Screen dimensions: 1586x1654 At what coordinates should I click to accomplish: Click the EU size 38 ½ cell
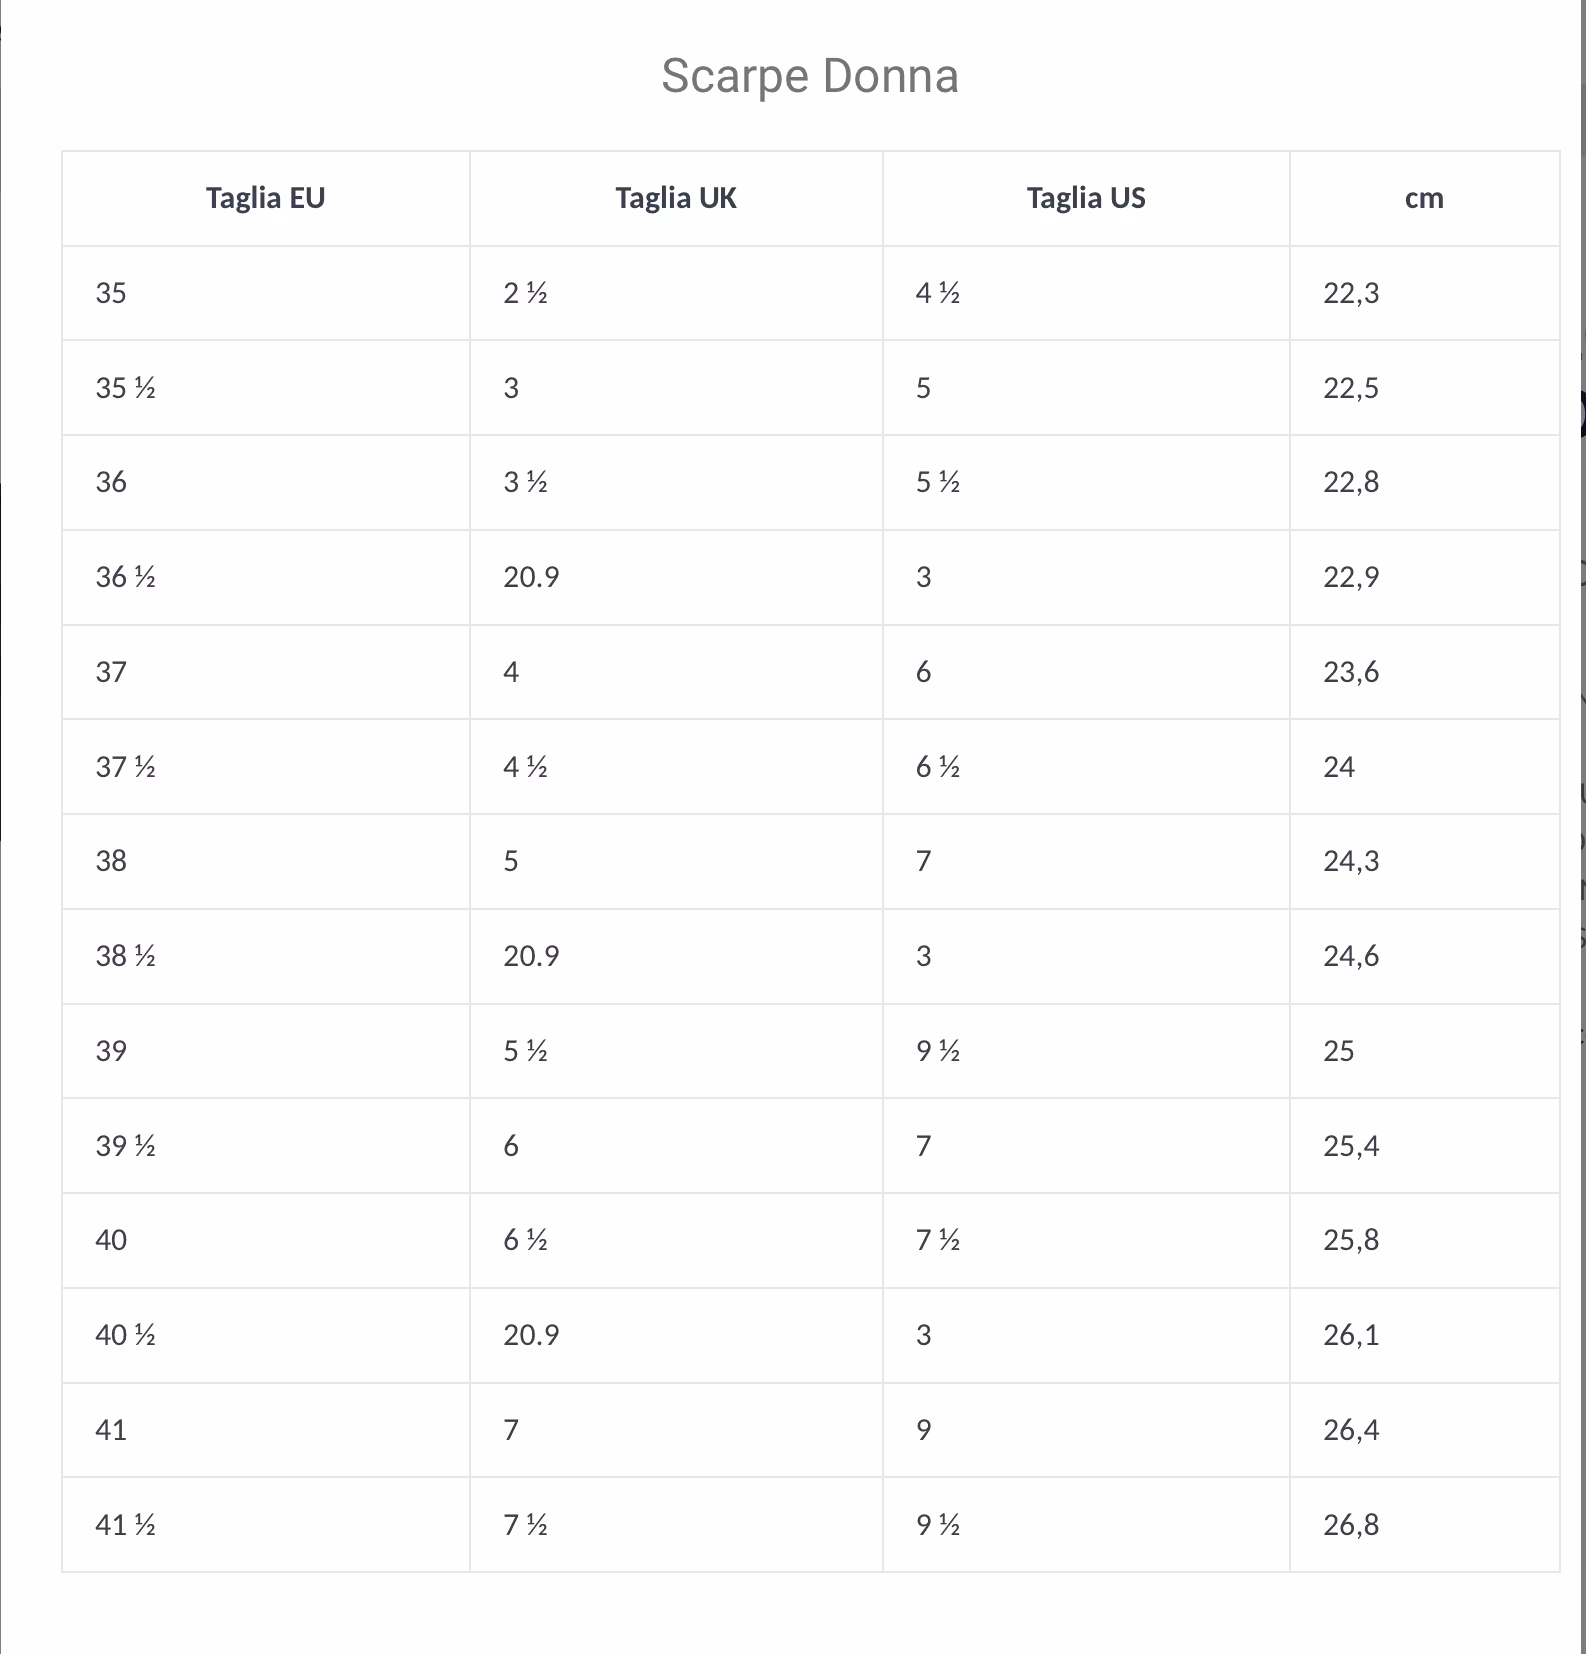pyautogui.click(x=126, y=956)
